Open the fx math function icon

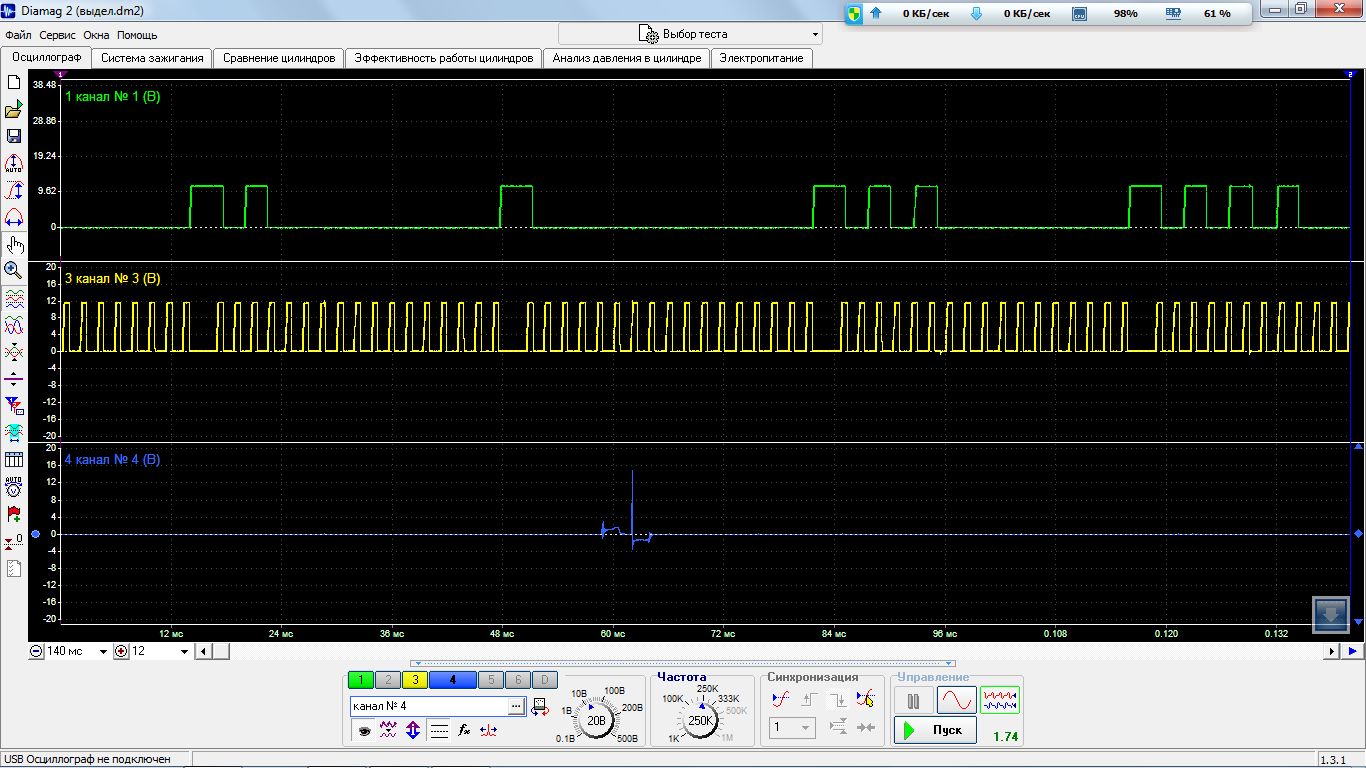464,731
